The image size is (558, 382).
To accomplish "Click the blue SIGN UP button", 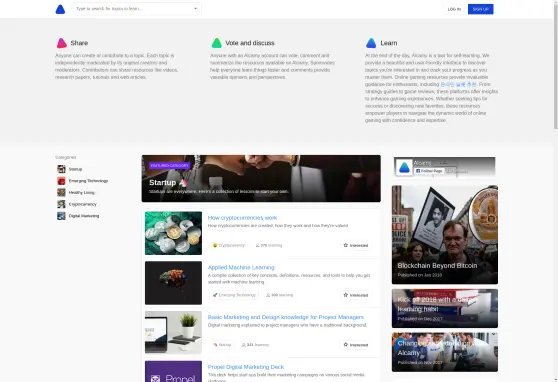I will coord(480,9).
